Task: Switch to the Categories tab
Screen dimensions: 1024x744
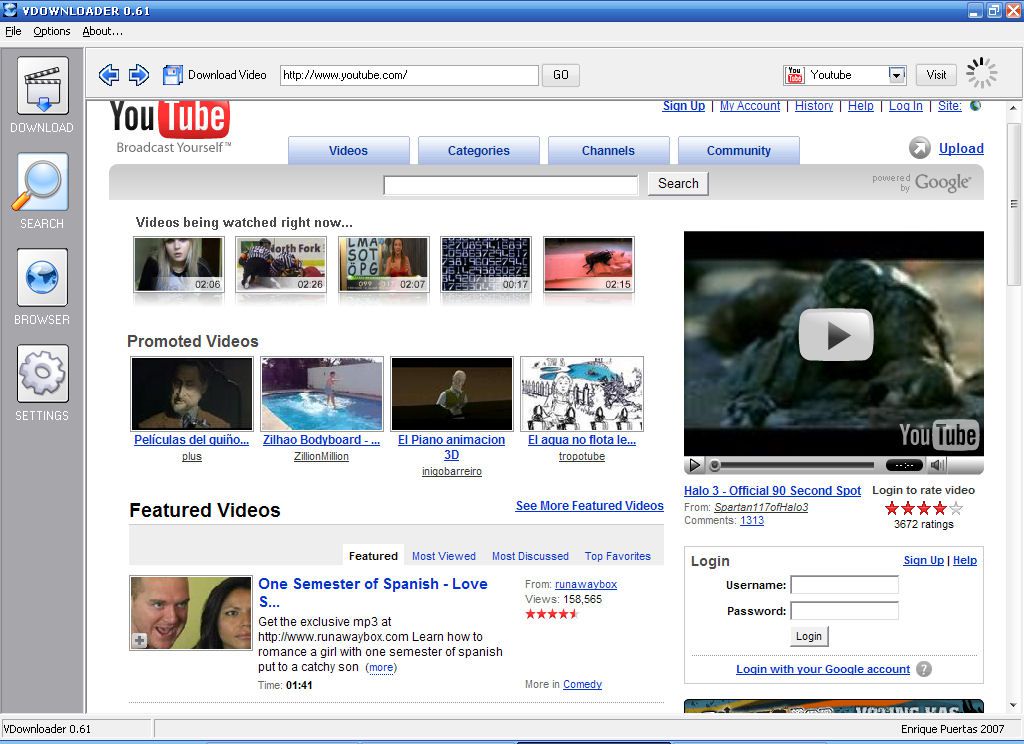Action: (x=478, y=151)
